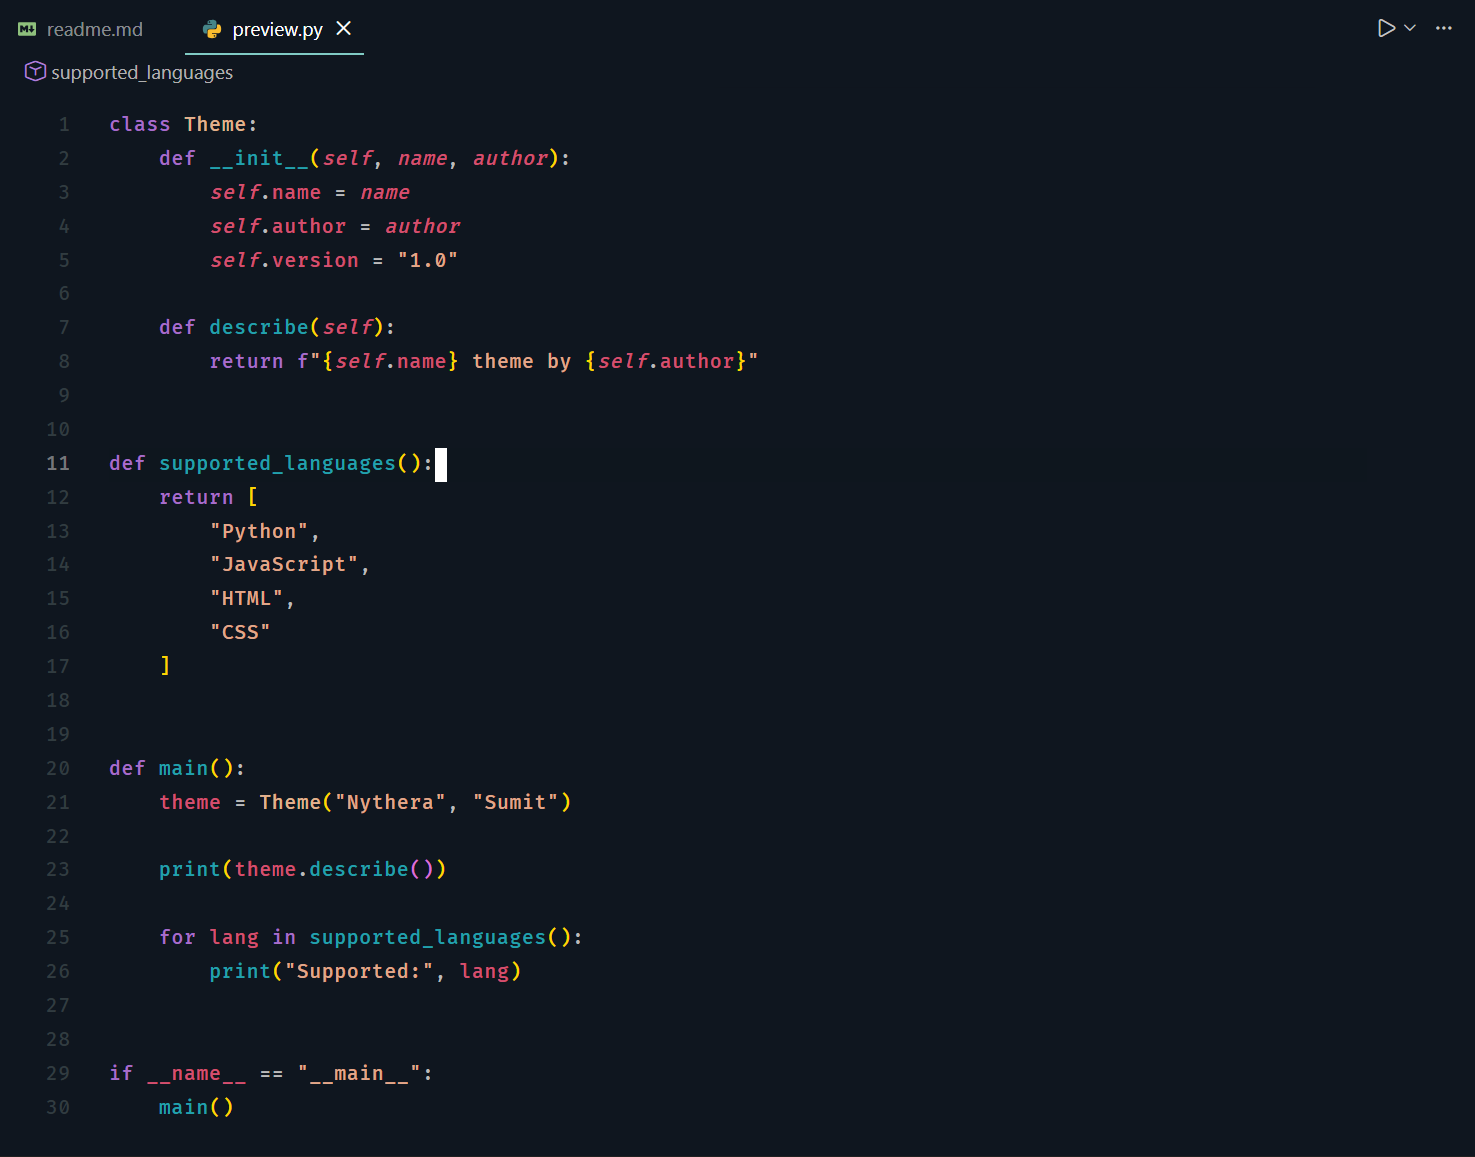Place cursor on the main function name

[182, 768]
